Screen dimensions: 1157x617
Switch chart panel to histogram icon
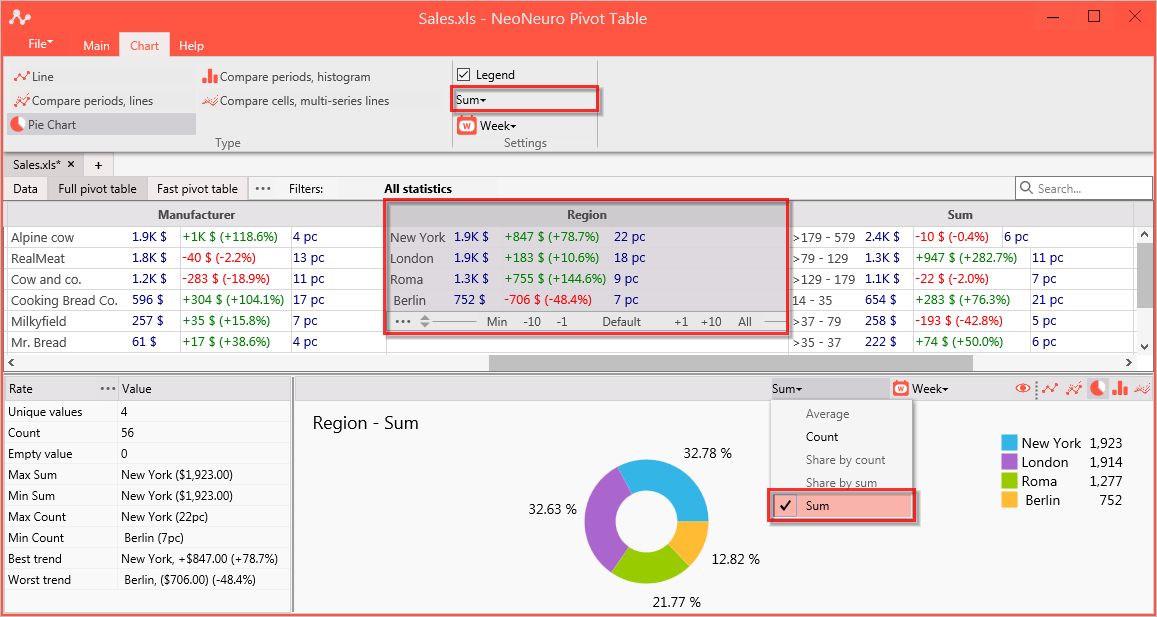click(1120, 388)
